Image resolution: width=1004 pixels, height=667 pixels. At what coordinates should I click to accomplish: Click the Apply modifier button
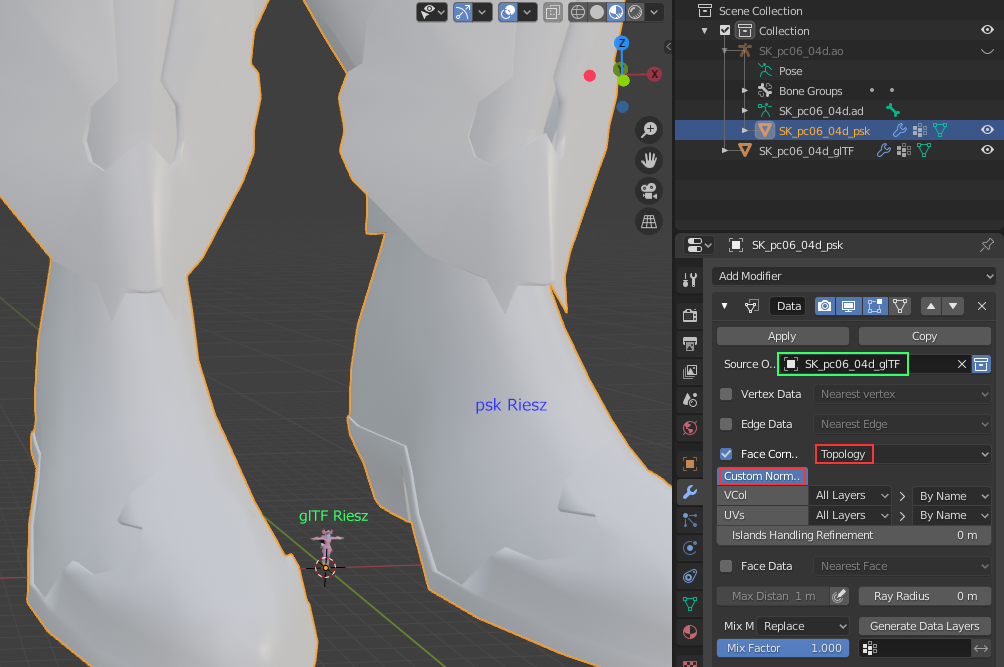782,336
